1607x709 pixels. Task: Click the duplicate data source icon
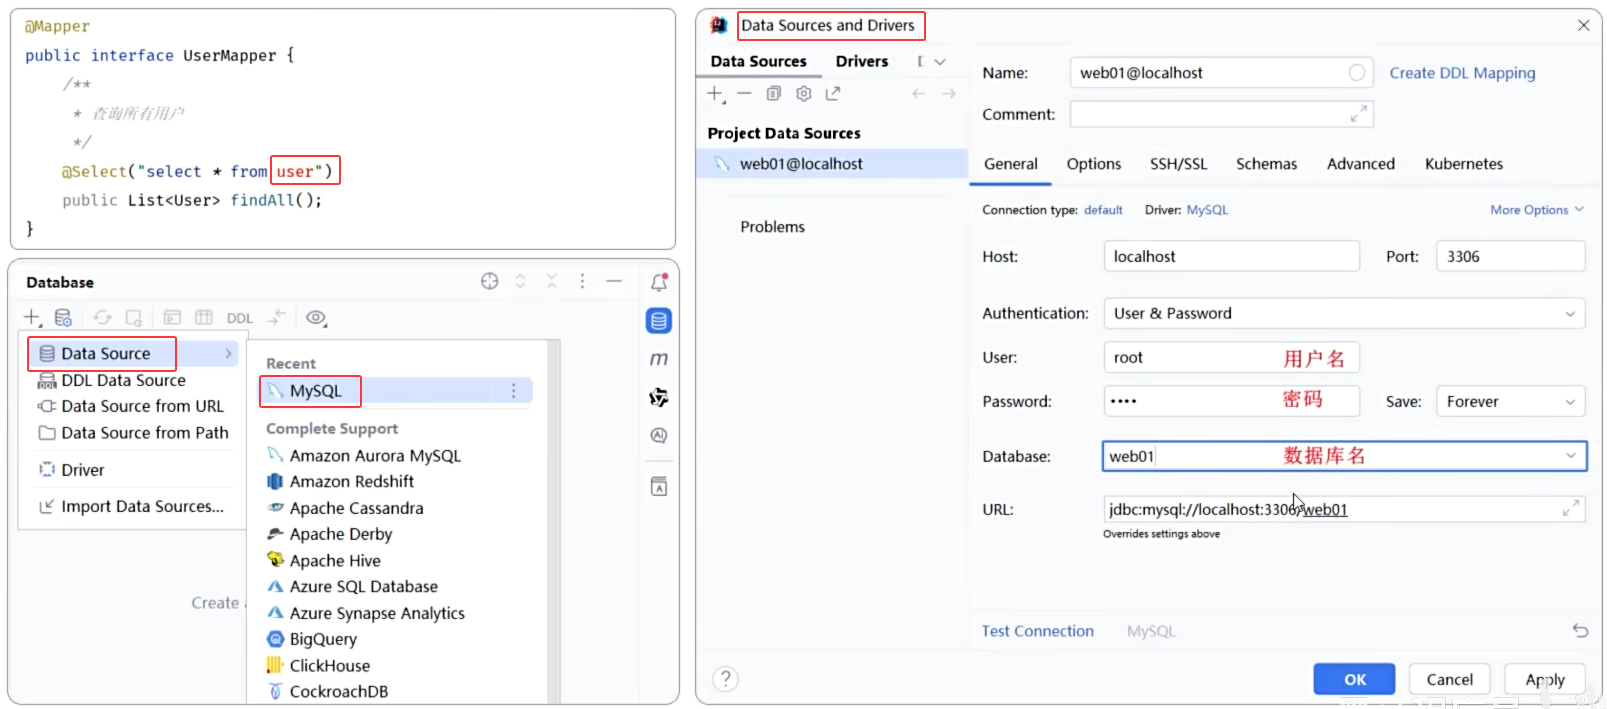tap(773, 94)
